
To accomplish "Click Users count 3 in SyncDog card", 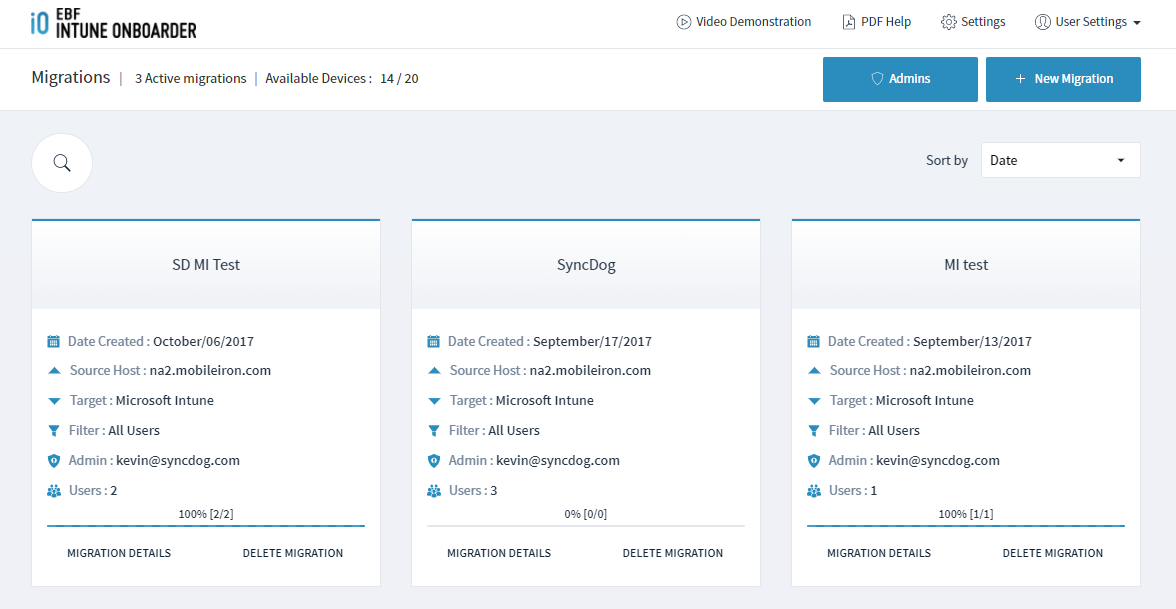I will 494,490.
